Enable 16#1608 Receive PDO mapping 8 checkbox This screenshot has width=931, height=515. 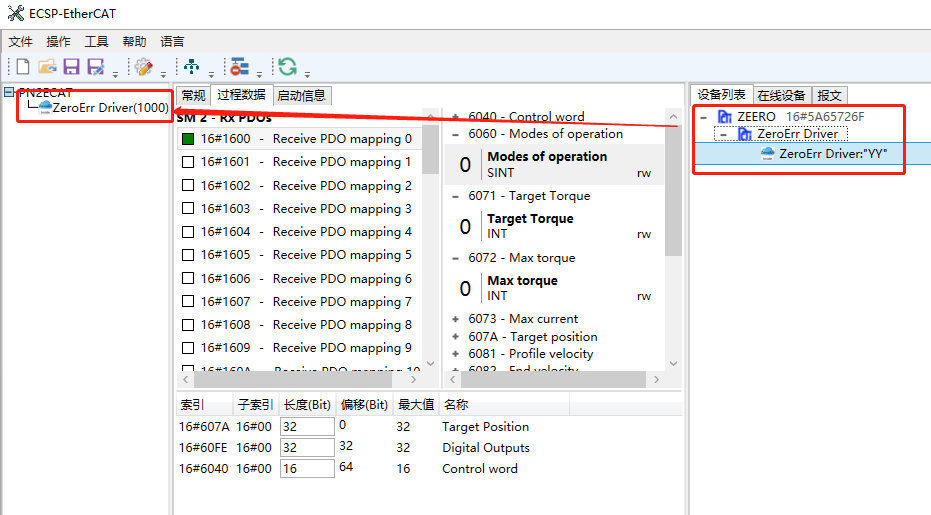point(188,325)
